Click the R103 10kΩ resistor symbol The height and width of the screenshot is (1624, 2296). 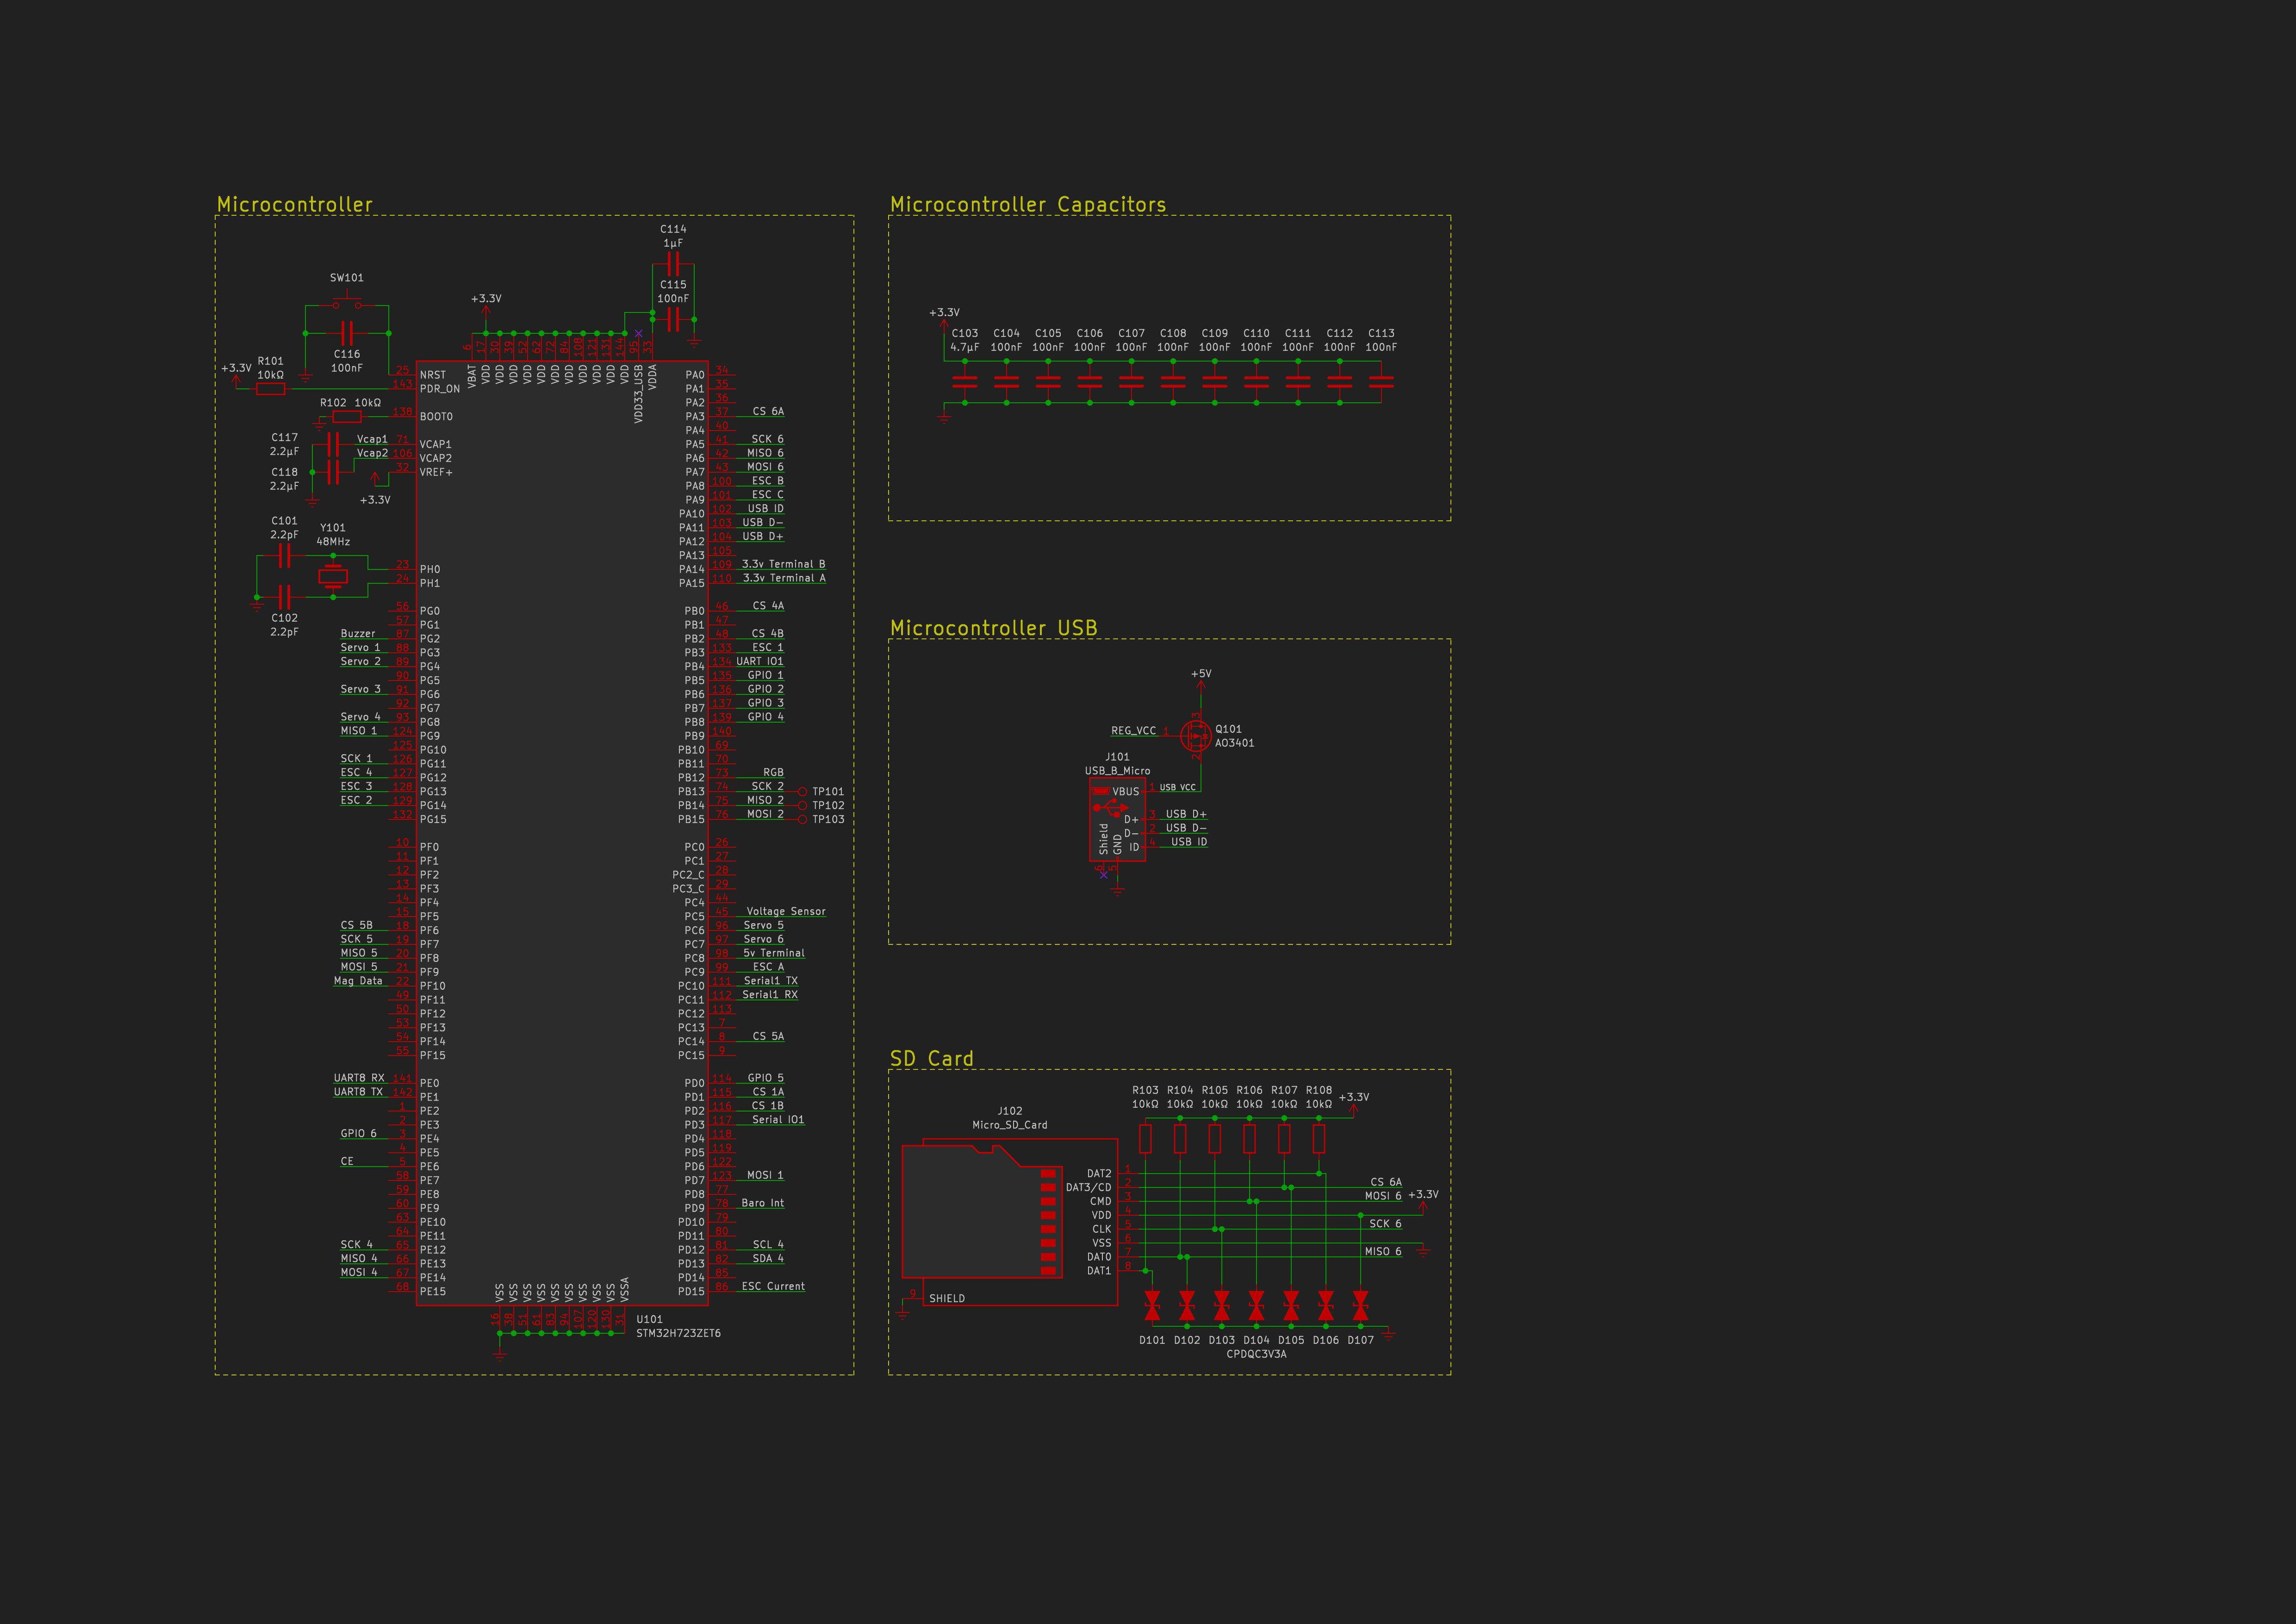click(x=1145, y=1138)
